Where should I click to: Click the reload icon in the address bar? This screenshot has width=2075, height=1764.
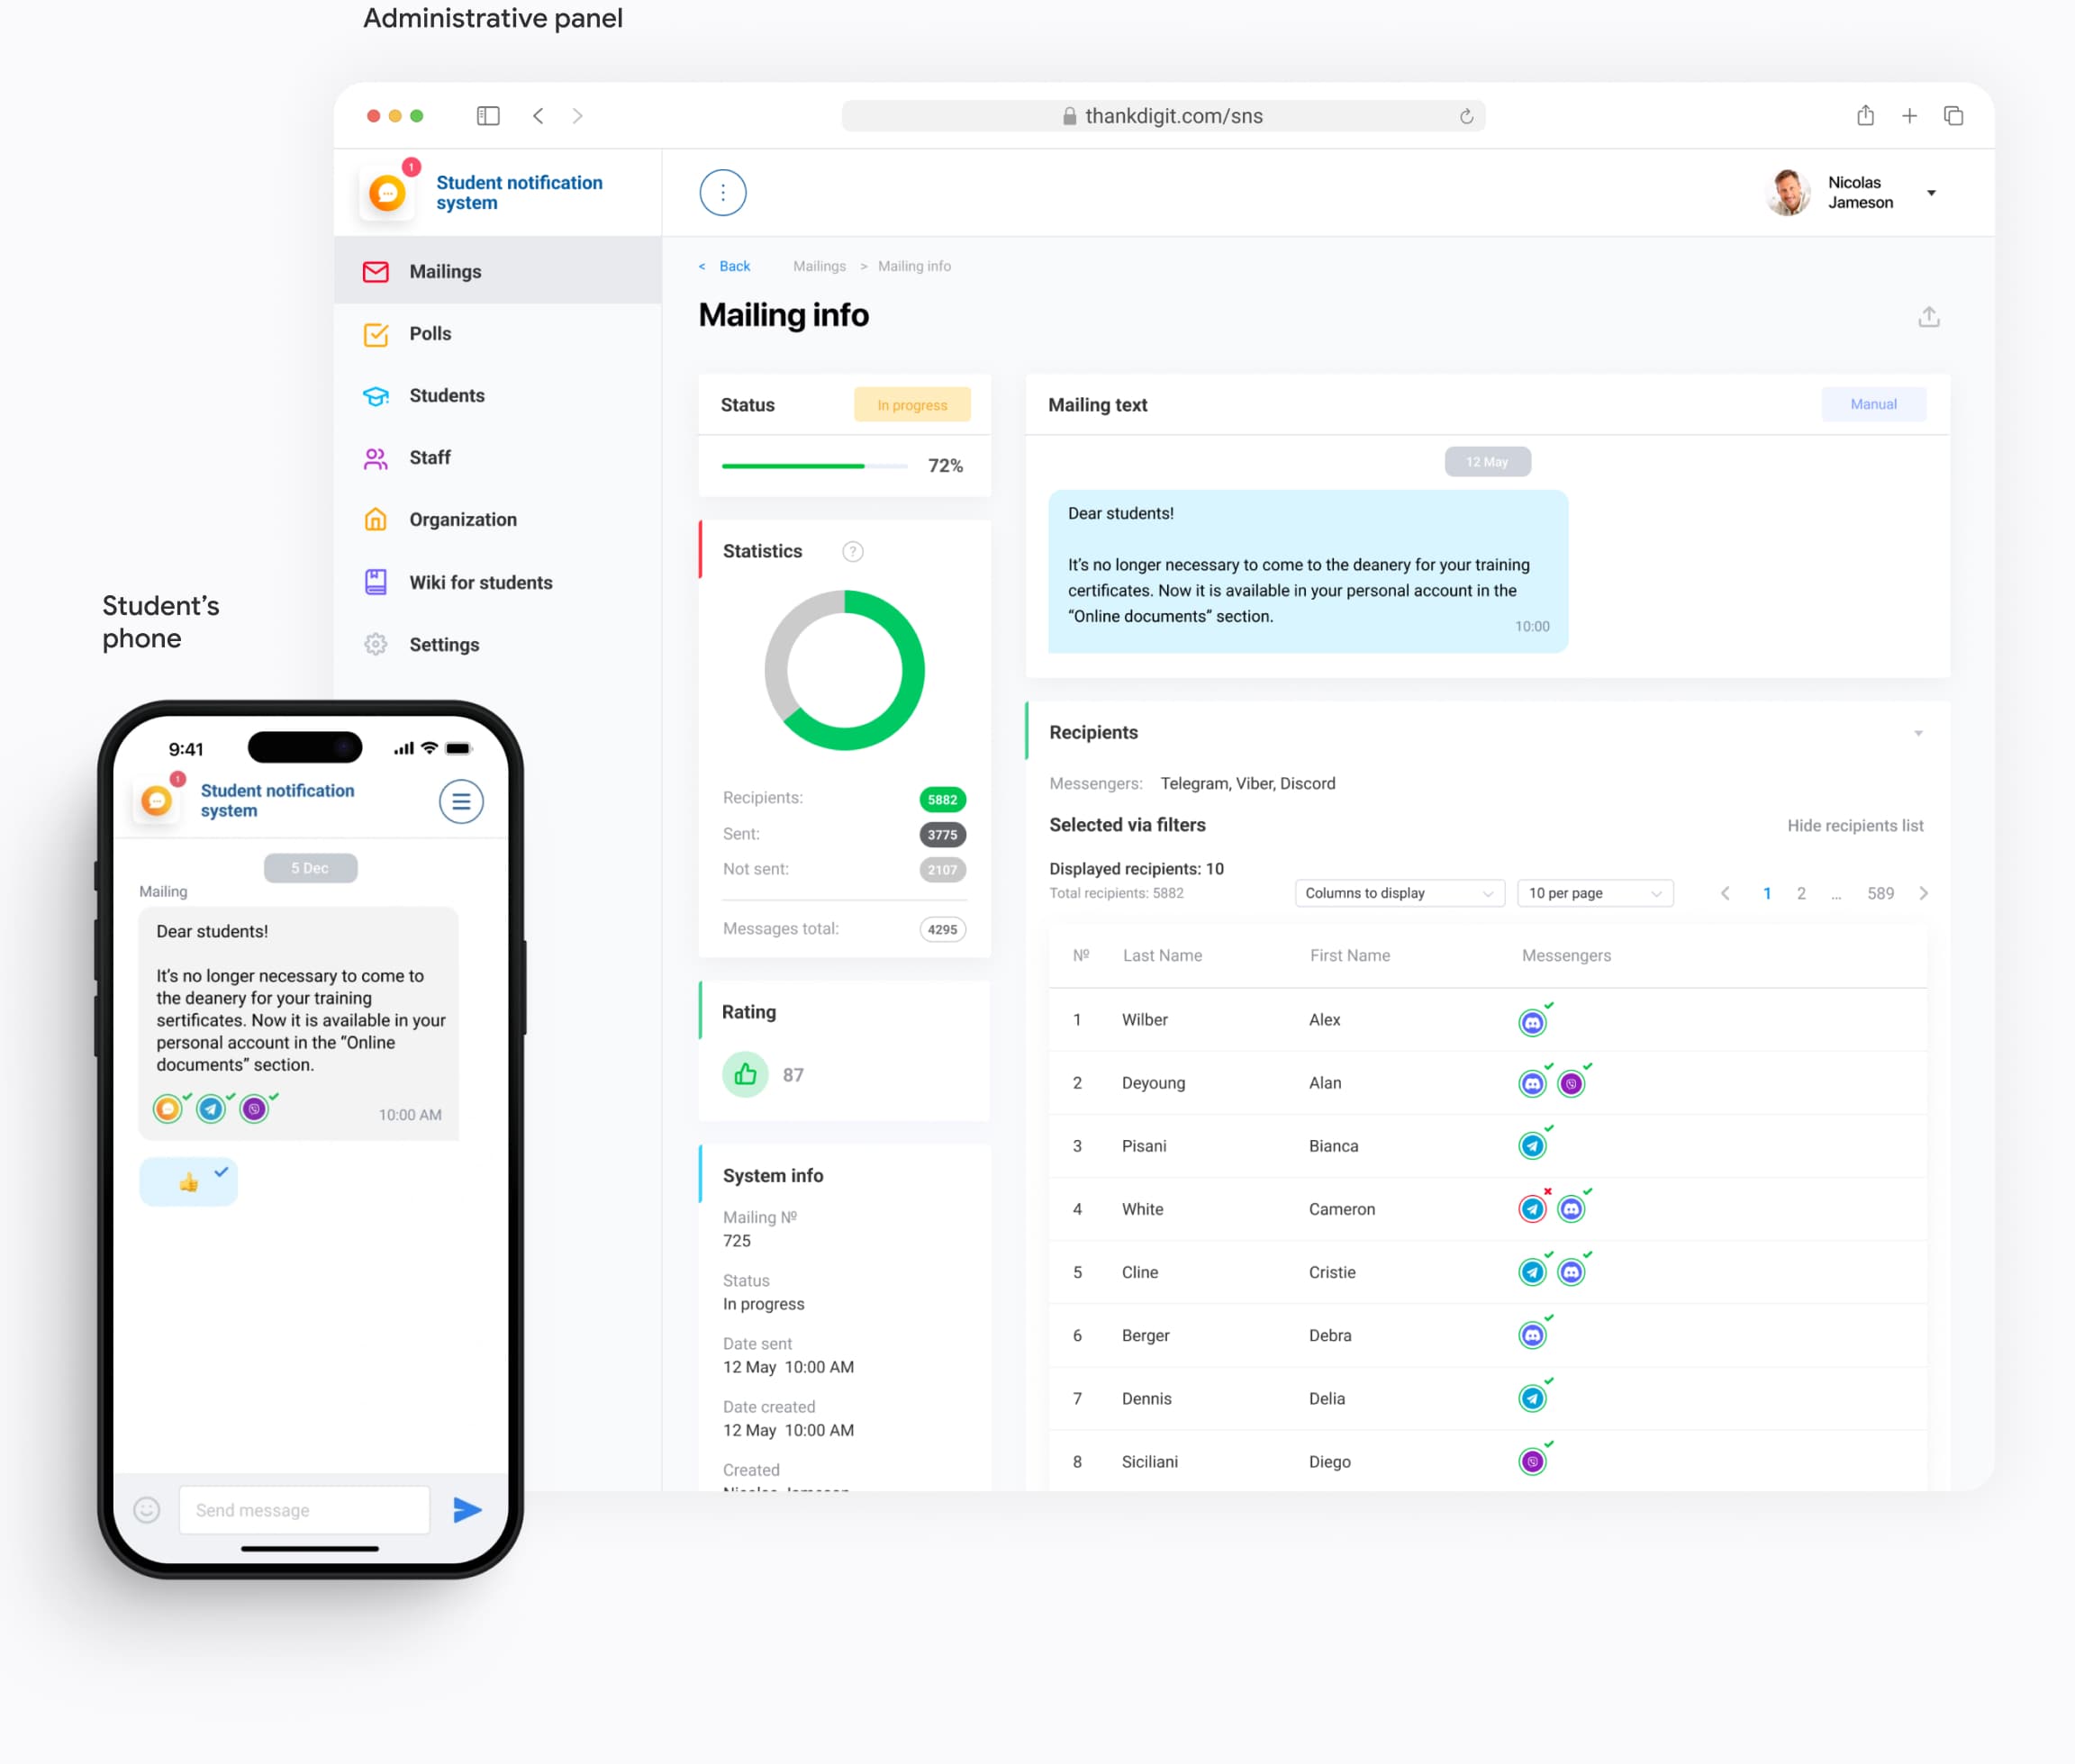[1465, 116]
